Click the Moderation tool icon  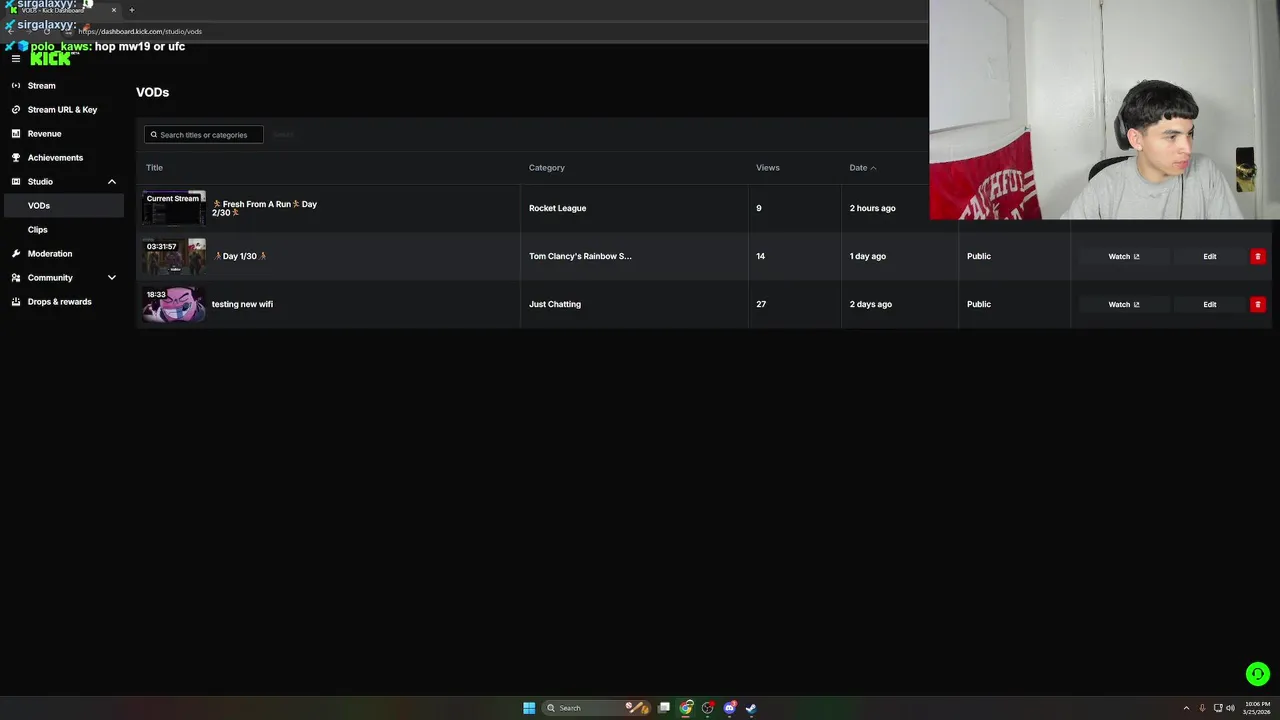point(16,254)
